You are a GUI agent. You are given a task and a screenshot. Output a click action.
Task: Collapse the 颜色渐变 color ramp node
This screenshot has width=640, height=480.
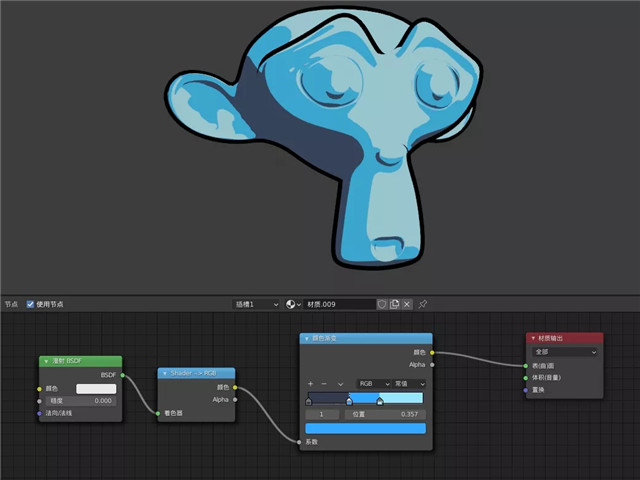(x=307, y=338)
